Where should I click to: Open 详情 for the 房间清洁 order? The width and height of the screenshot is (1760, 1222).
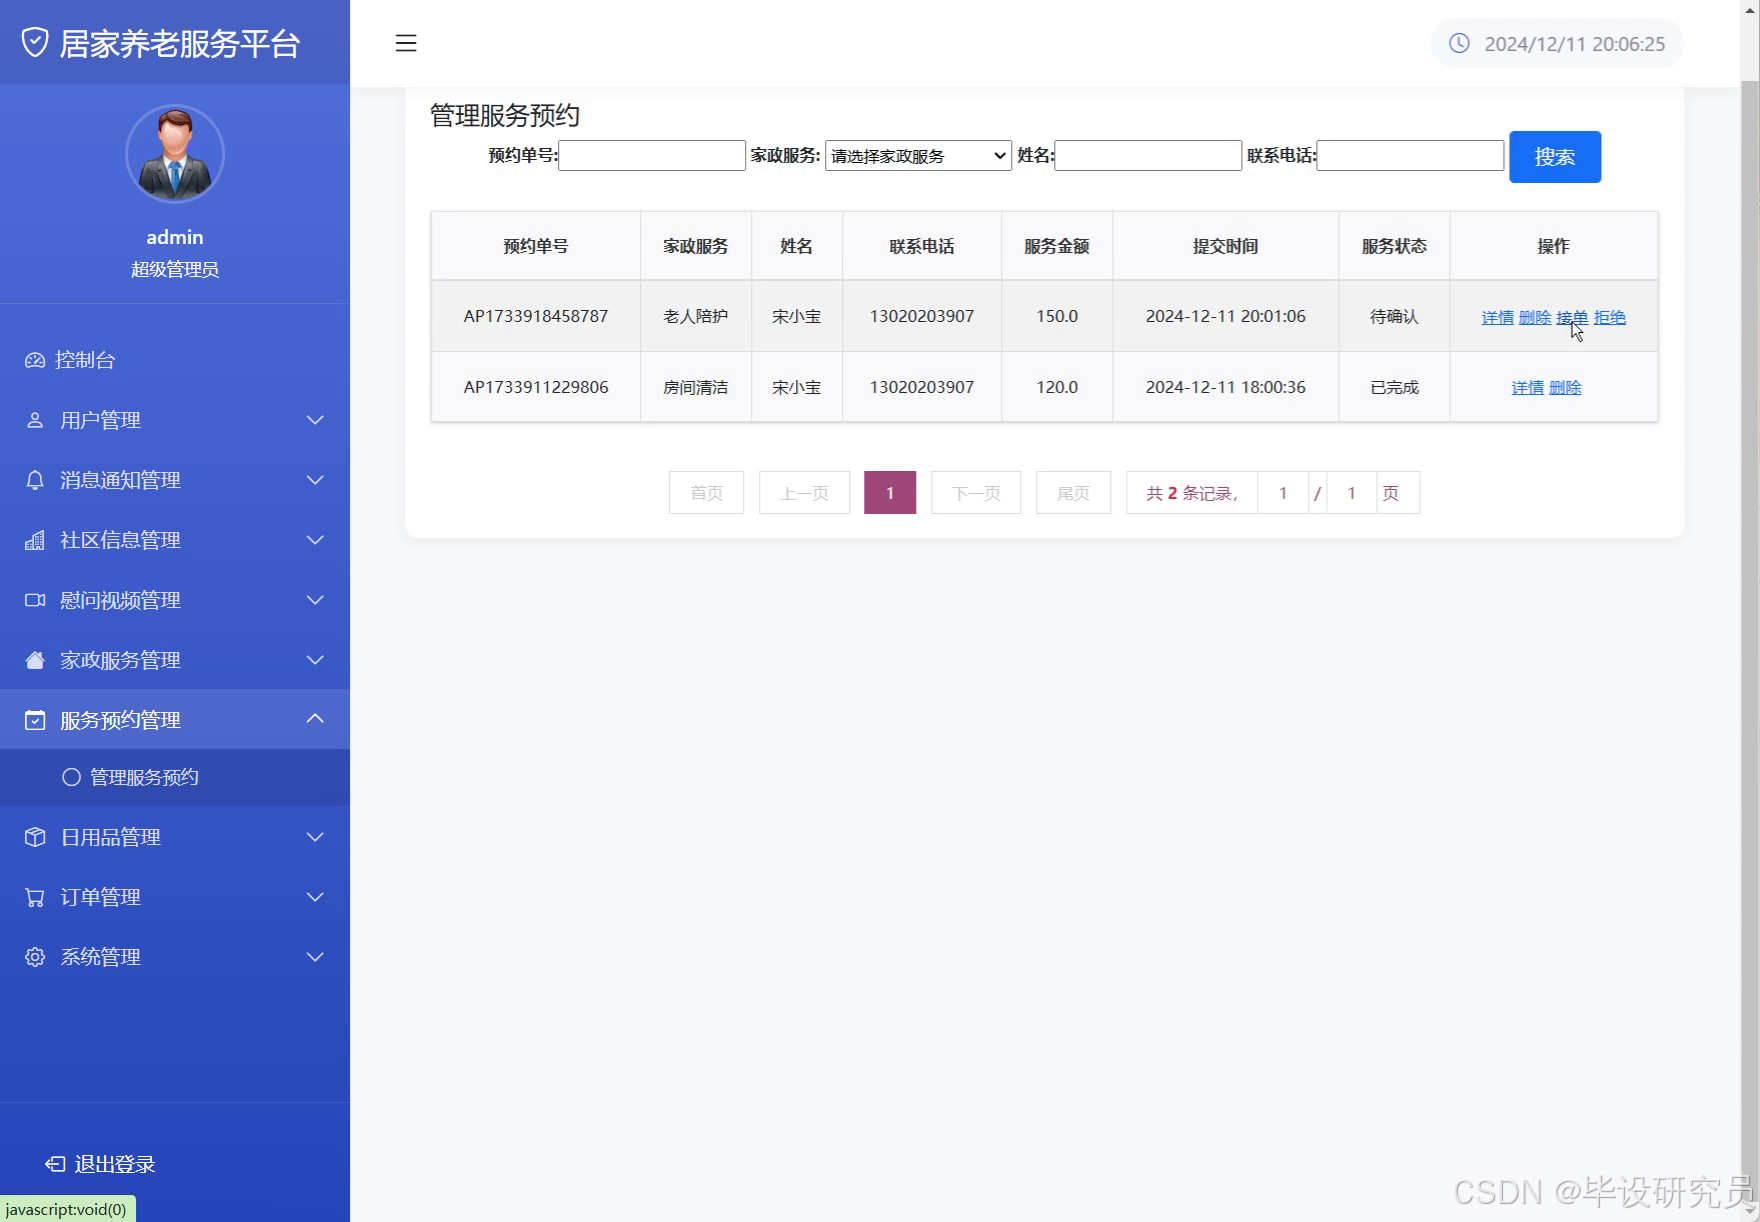point(1527,388)
